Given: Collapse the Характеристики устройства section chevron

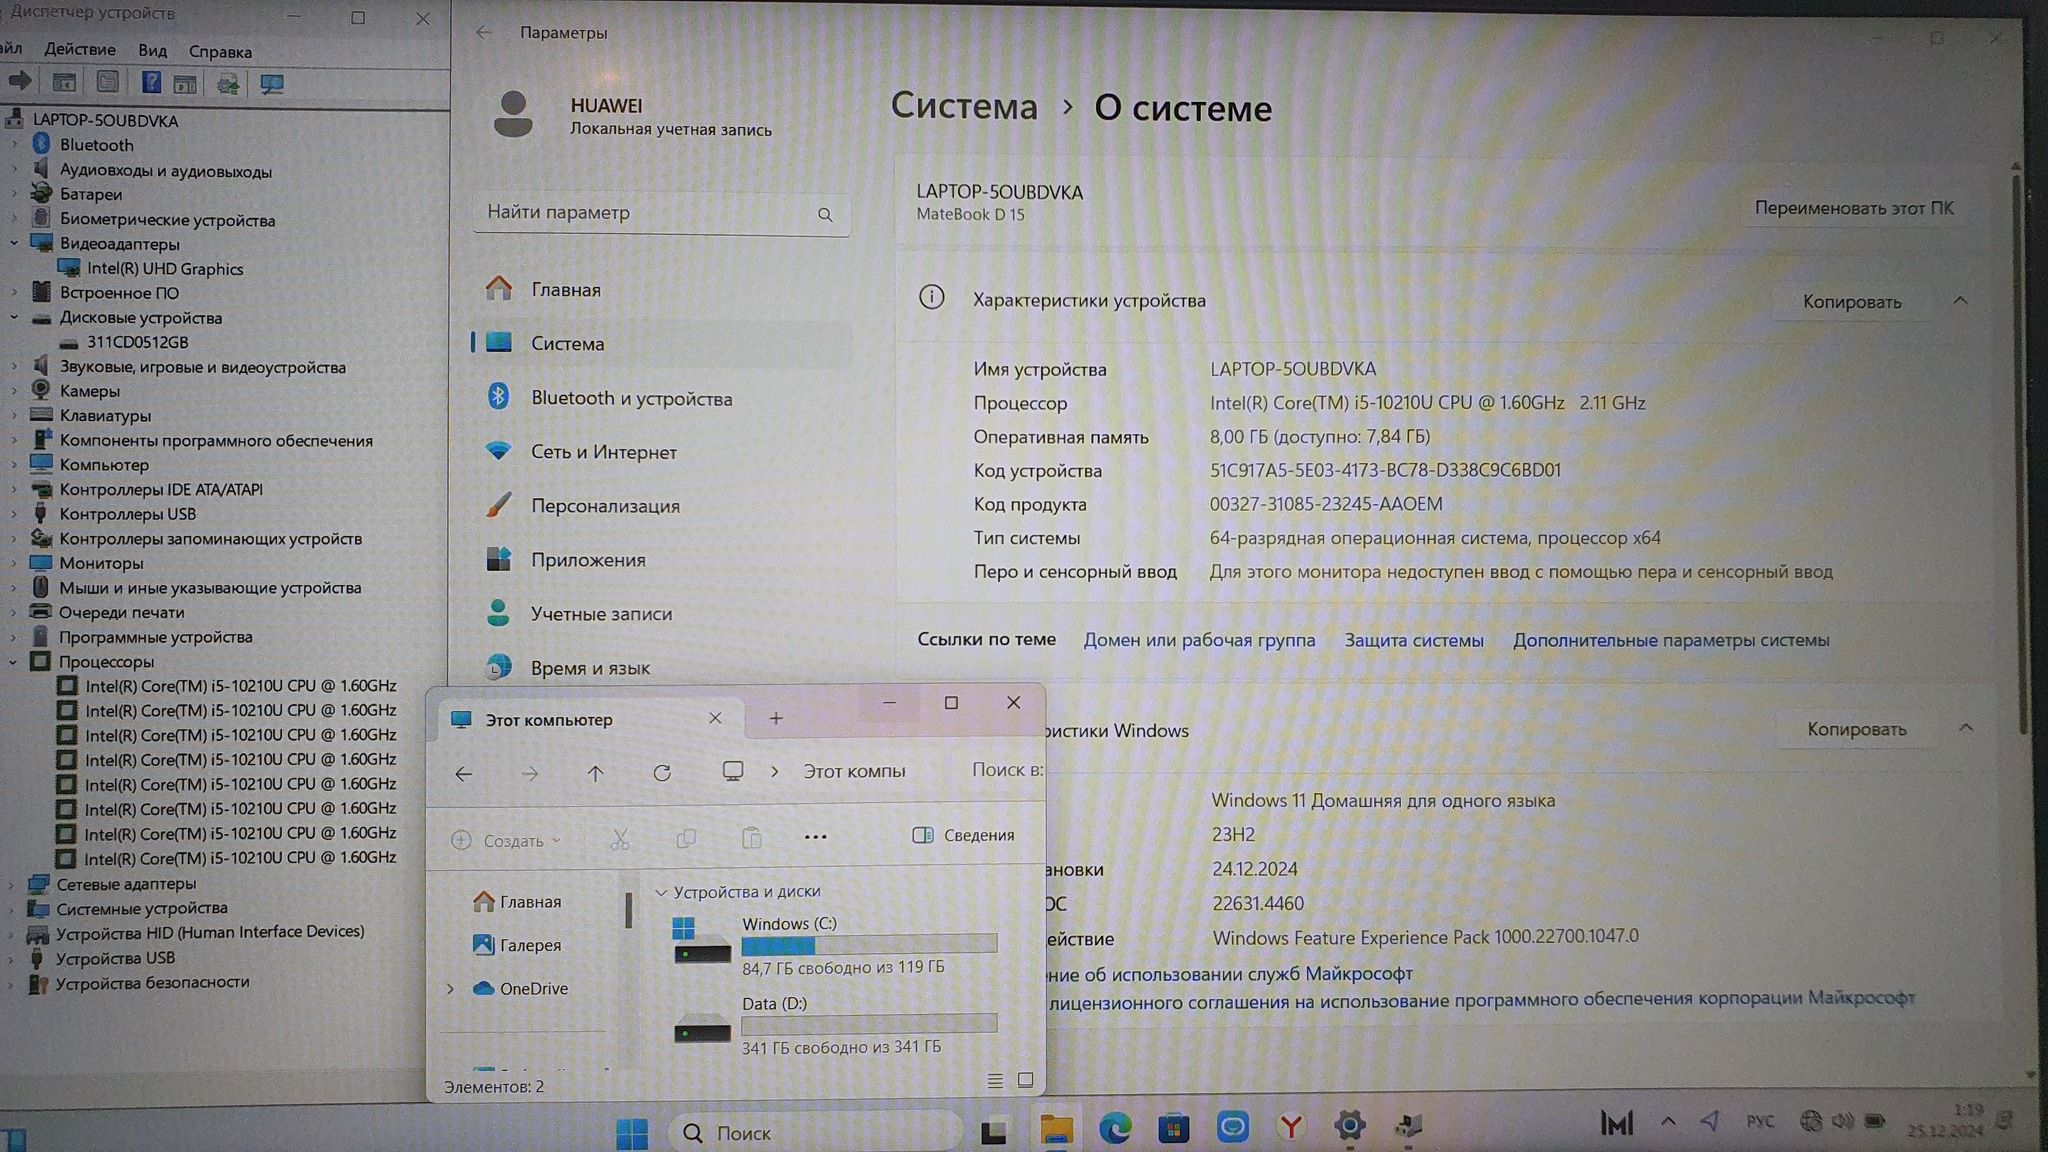Looking at the screenshot, I should click(x=1960, y=301).
